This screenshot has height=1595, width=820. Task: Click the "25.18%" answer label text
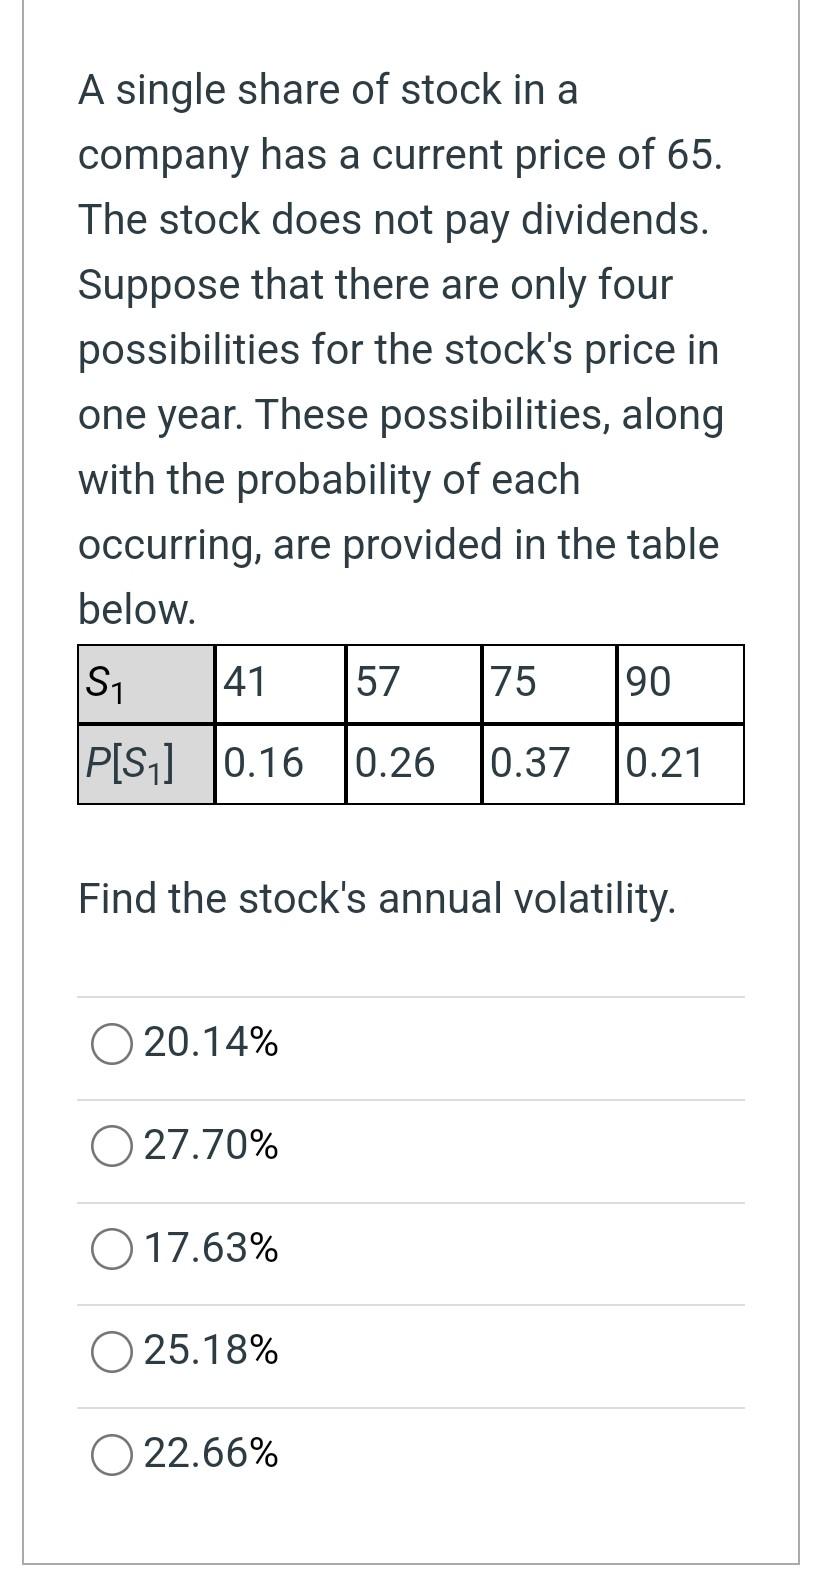[211, 1350]
